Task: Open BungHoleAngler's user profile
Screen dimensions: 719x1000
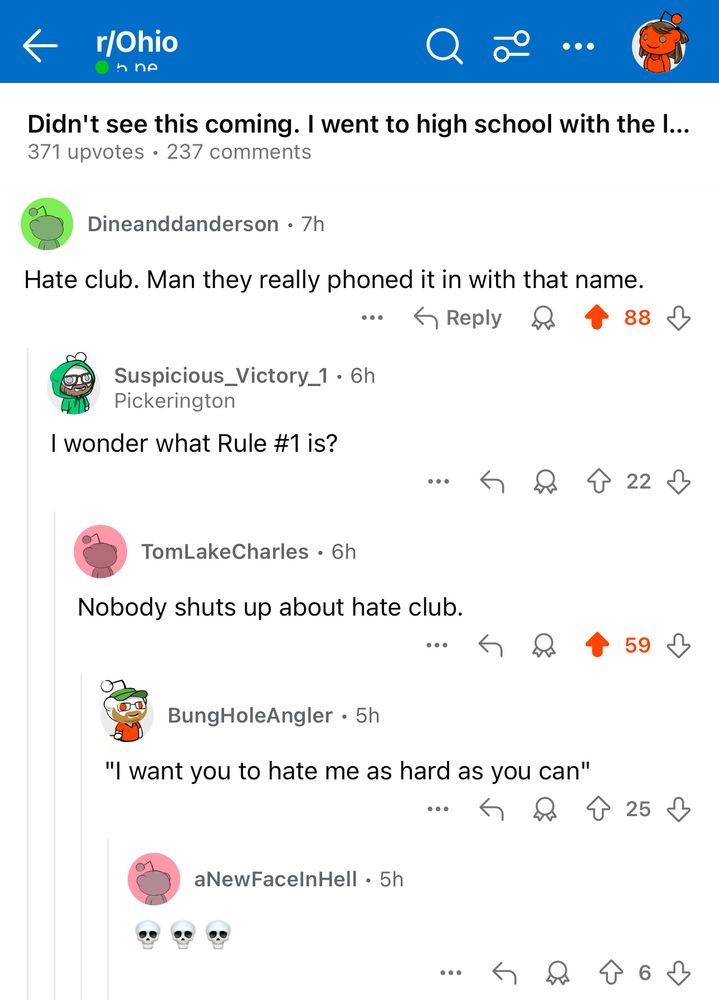Action: 250,716
